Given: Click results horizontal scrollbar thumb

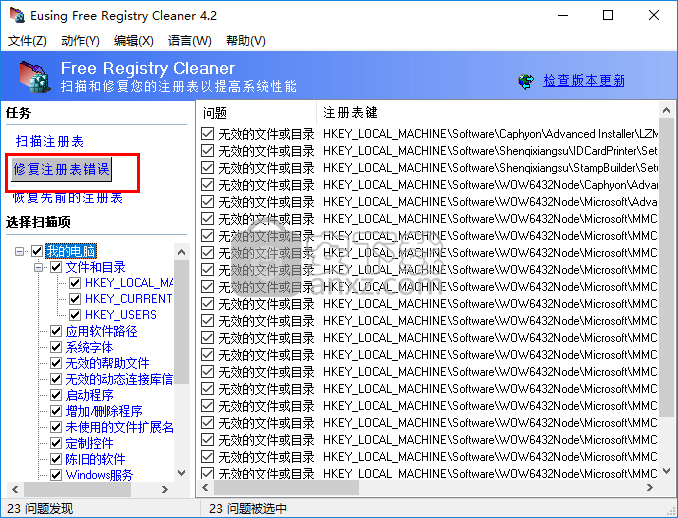Looking at the screenshot, I should tap(286, 488).
